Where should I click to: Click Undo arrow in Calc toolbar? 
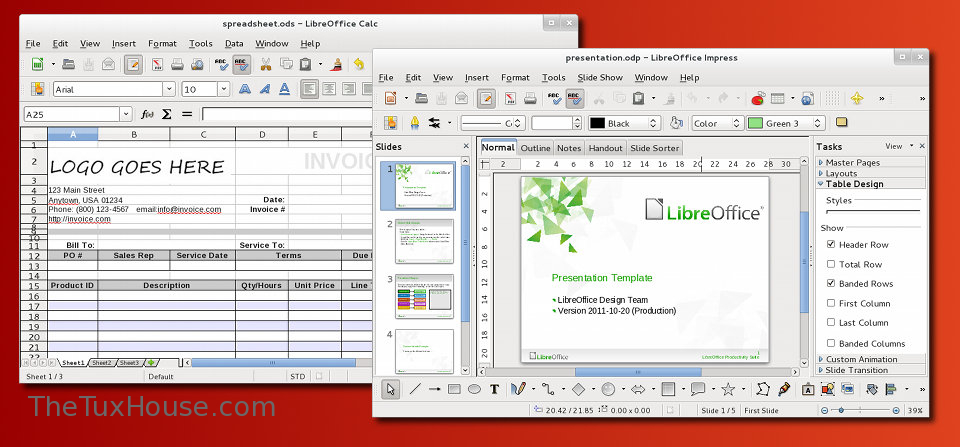pos(359,64)
